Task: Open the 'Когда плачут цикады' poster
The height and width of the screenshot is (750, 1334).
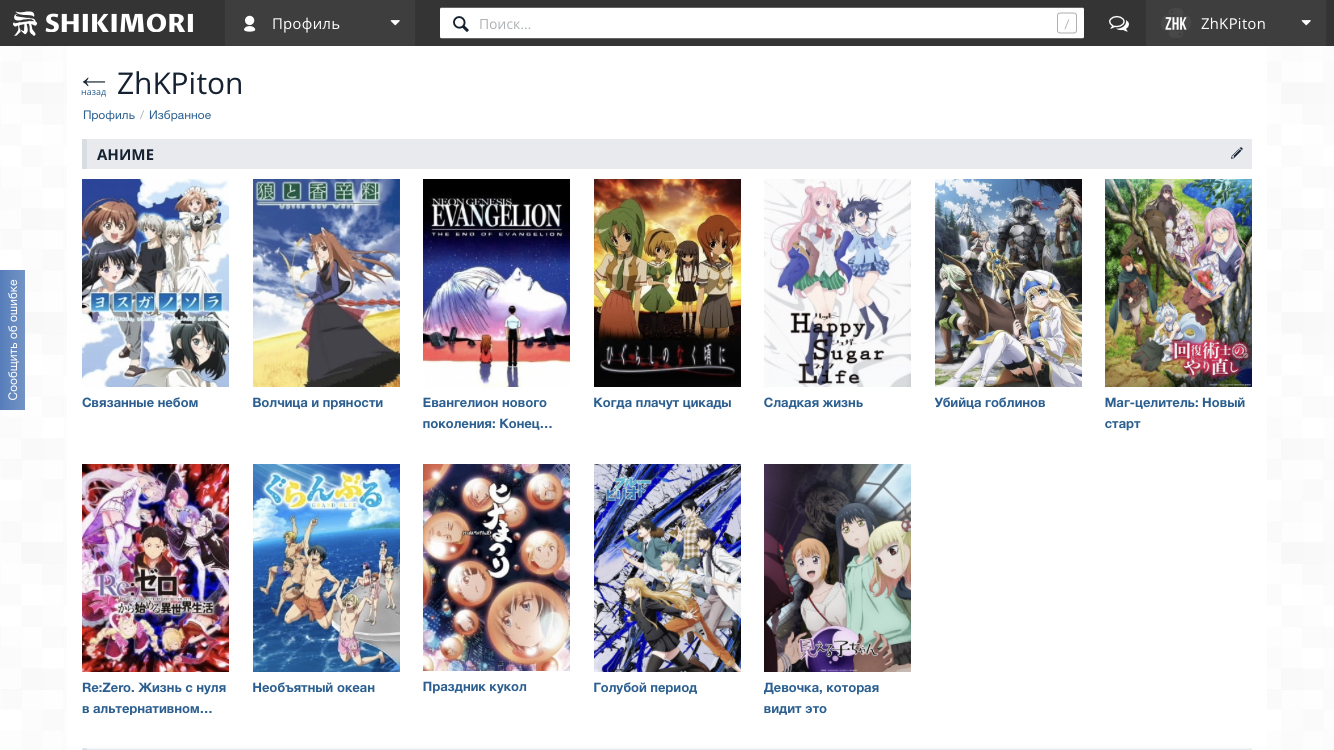Action: pyautogui.click(x=667, y=283)
